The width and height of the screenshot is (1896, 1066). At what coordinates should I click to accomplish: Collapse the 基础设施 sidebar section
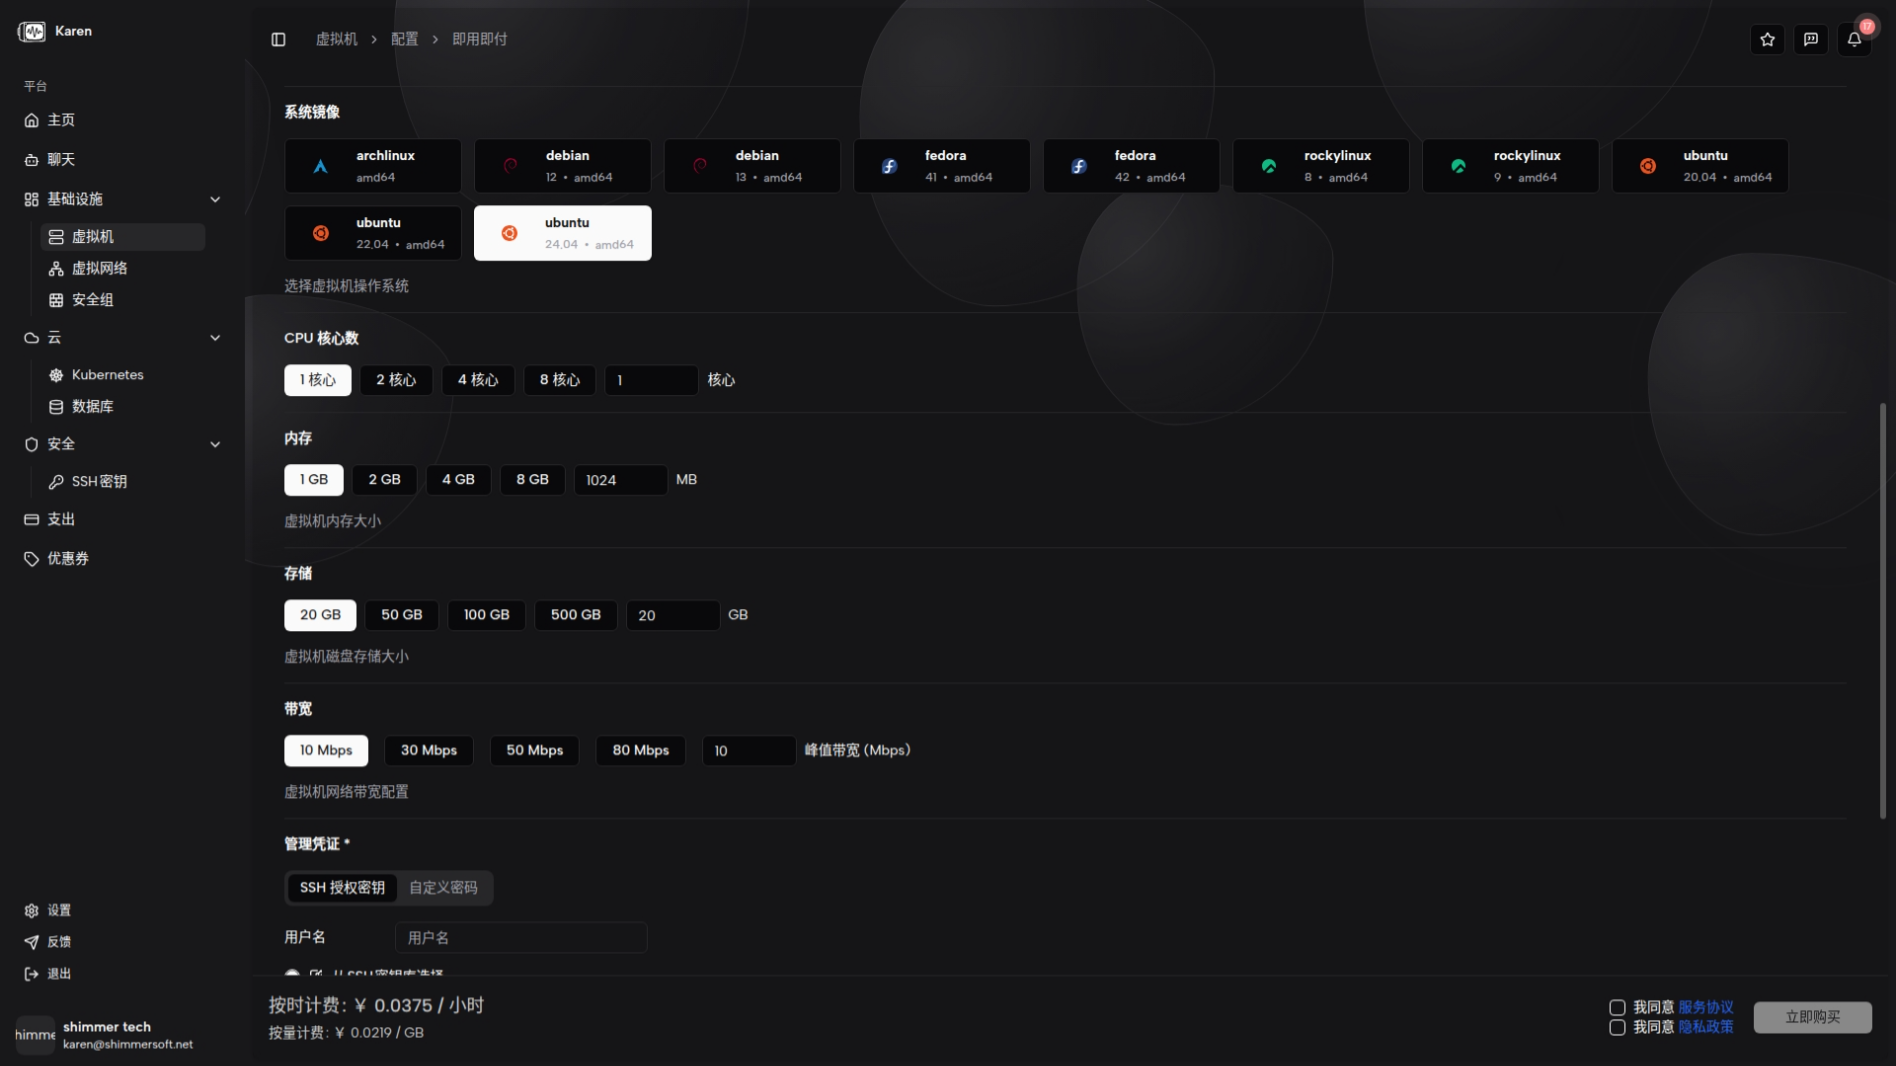(215, 200)
